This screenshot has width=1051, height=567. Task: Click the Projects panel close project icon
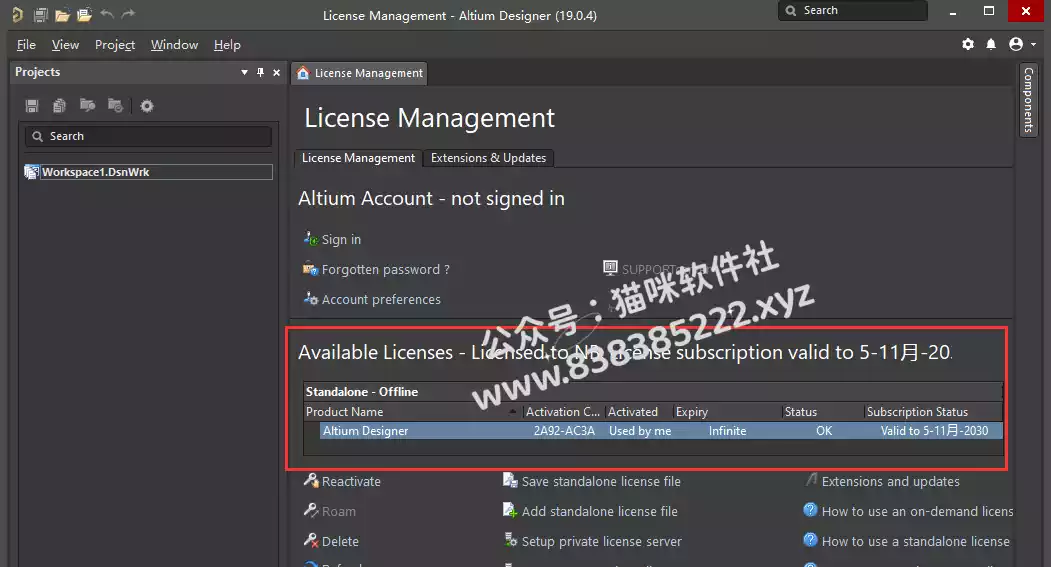coord(115,105)
